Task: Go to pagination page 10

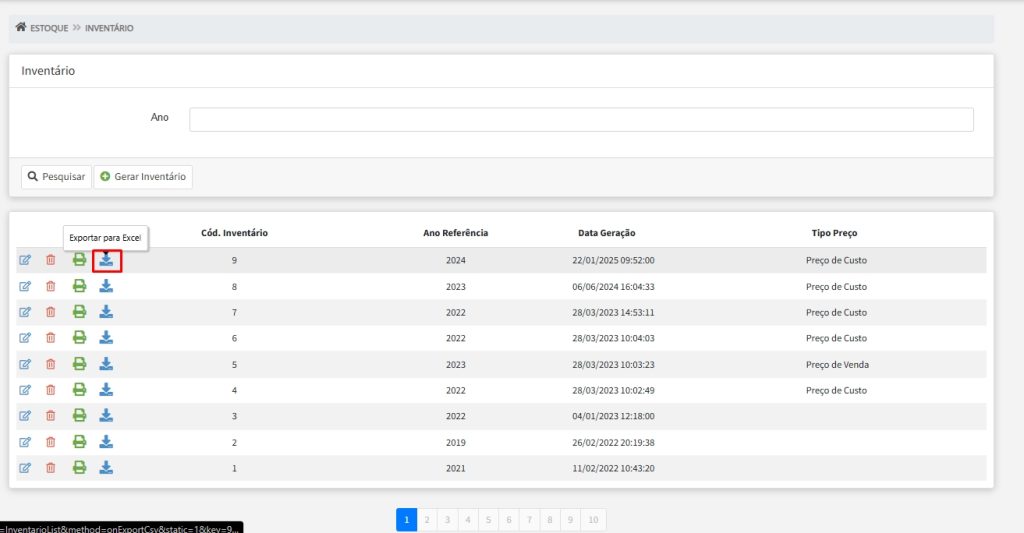Action: pos(593,520)
